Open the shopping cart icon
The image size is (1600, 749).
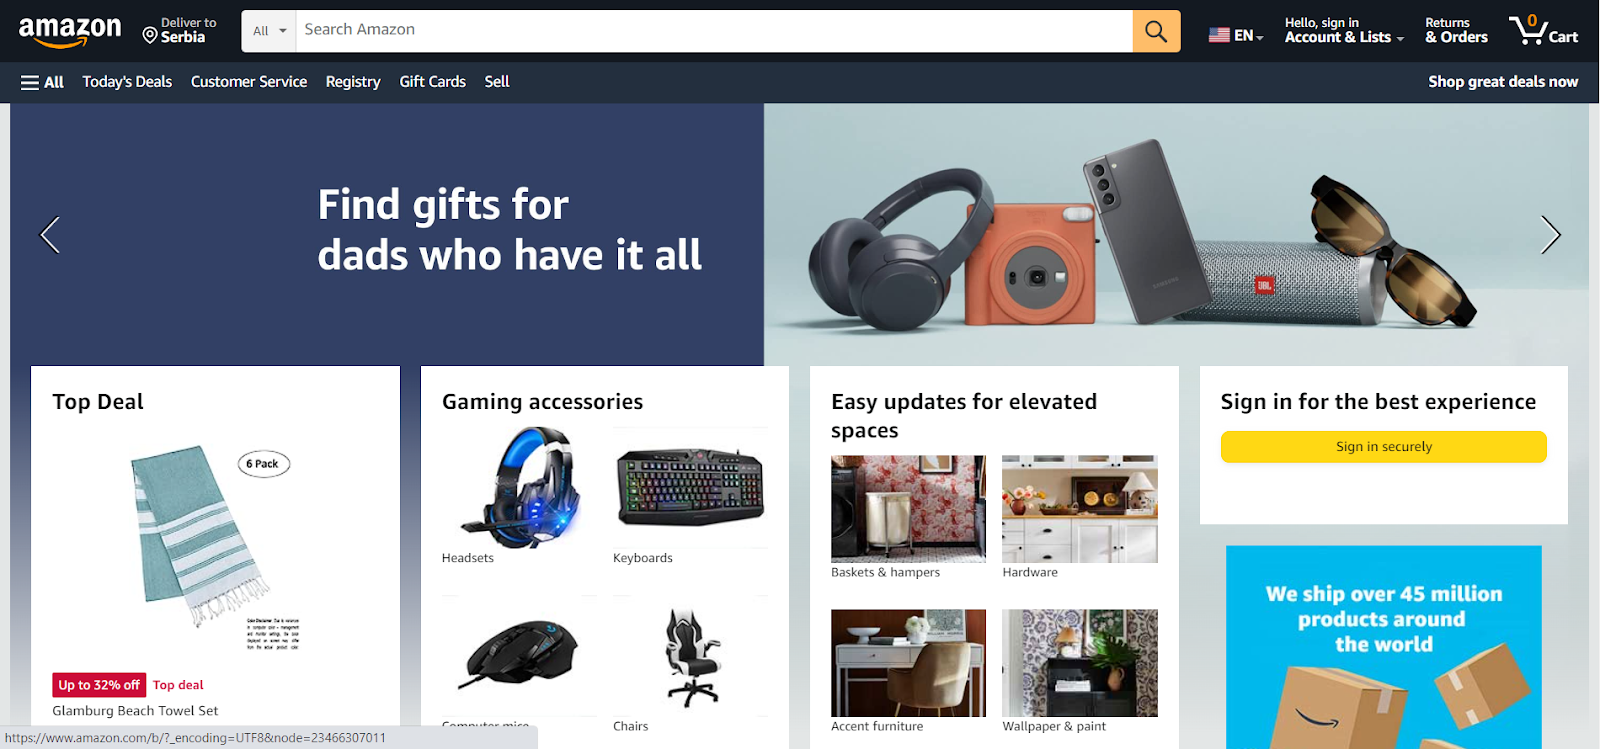[x=1543, y=31]
